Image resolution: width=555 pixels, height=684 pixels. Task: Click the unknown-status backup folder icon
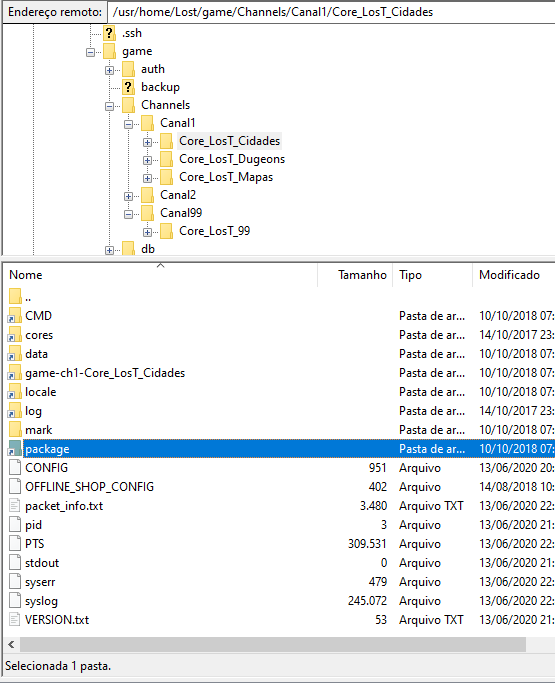click(x=128, y=87)
